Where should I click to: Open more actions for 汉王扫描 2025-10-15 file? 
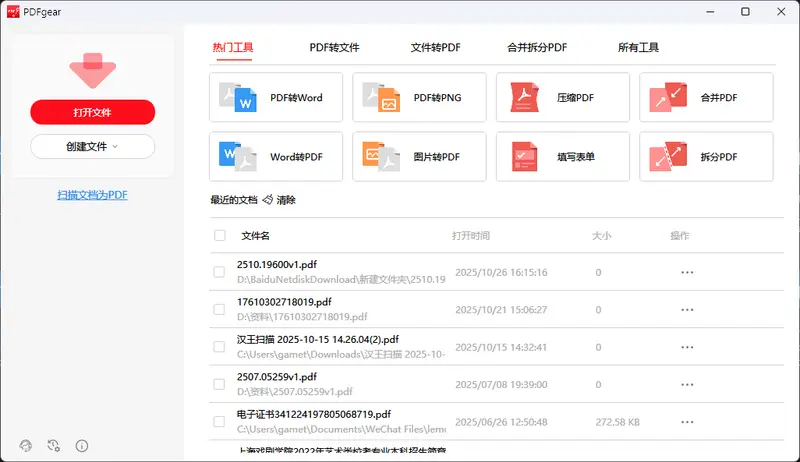(687, 347)
